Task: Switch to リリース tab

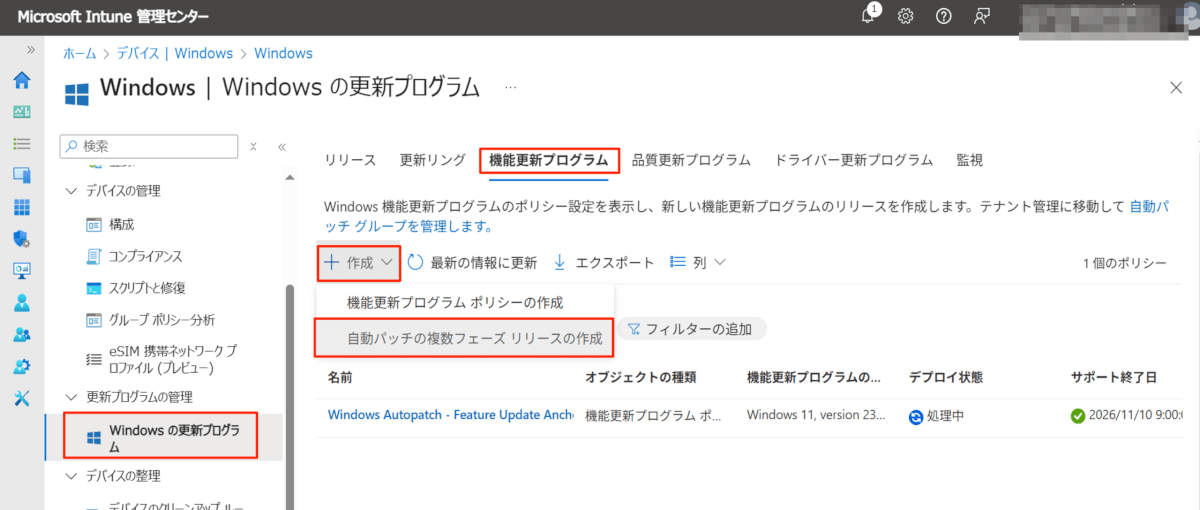Action: click(x=350, y=160)
